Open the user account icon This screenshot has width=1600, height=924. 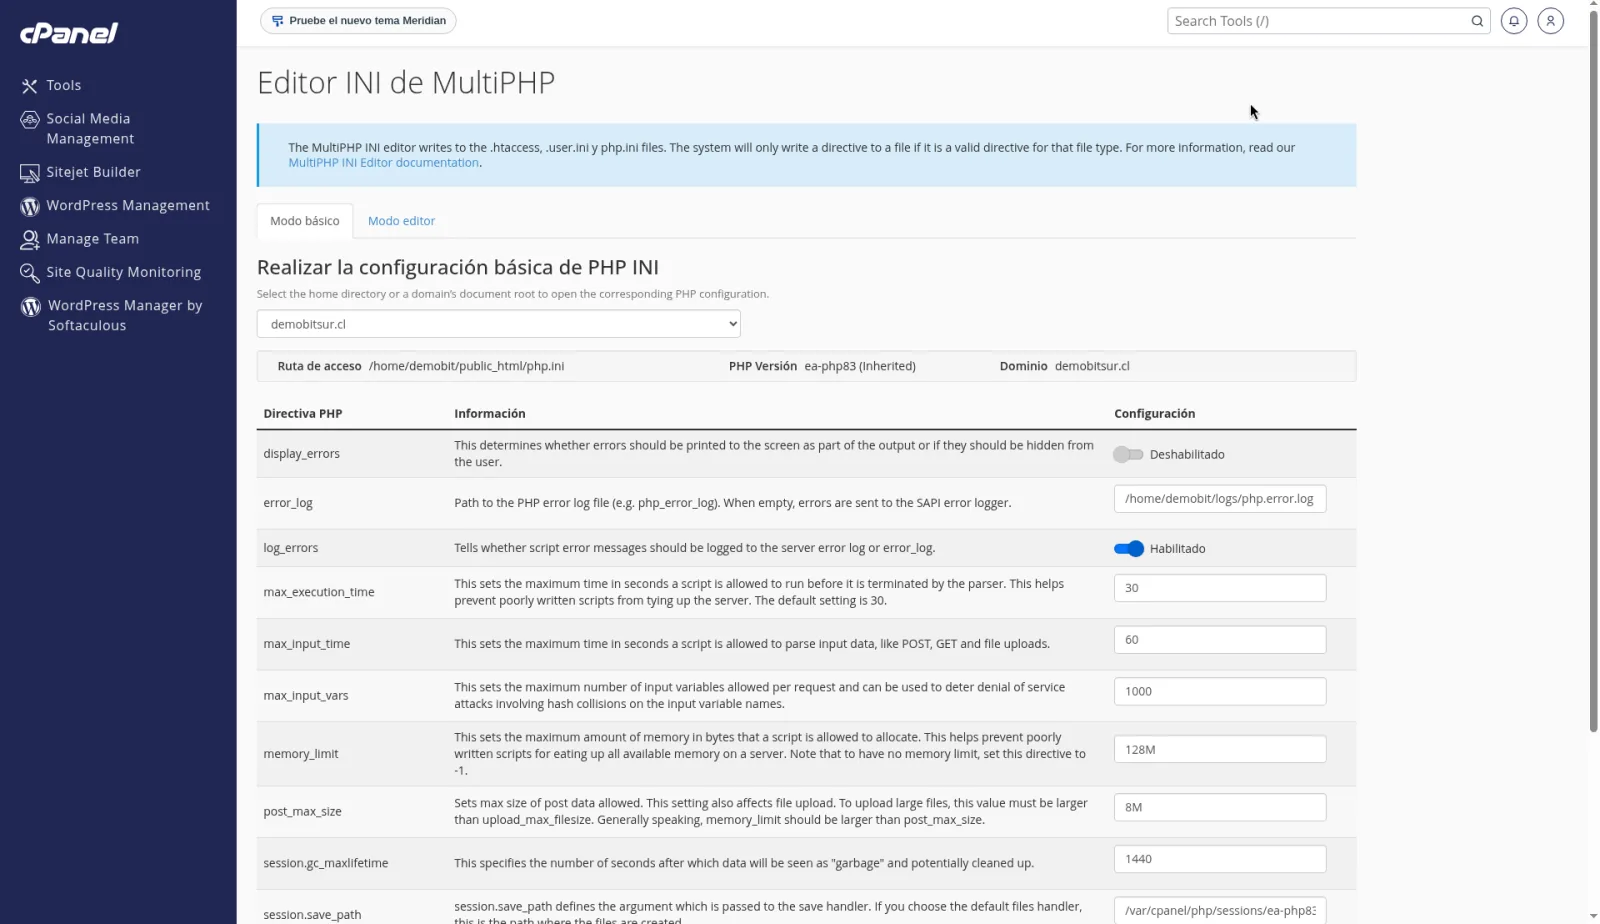pos(1551,20)
